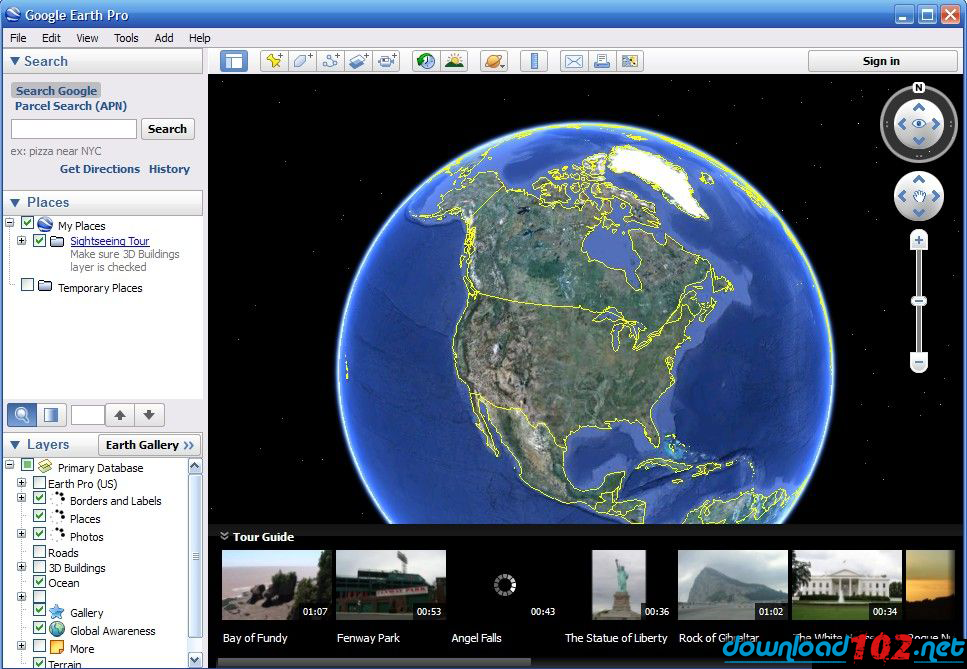Open Earth Gallery
967x669 pixels.
pyautogui.click(x=149, y=445)
